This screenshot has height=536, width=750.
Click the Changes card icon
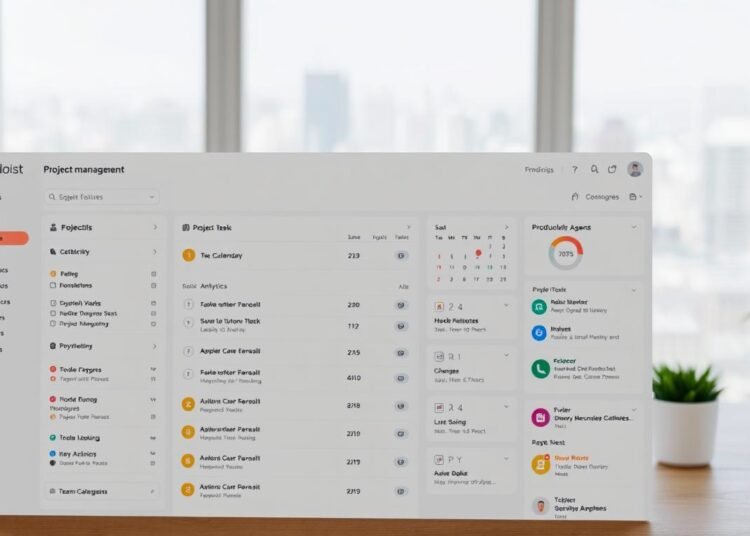(x=439, y=357)
